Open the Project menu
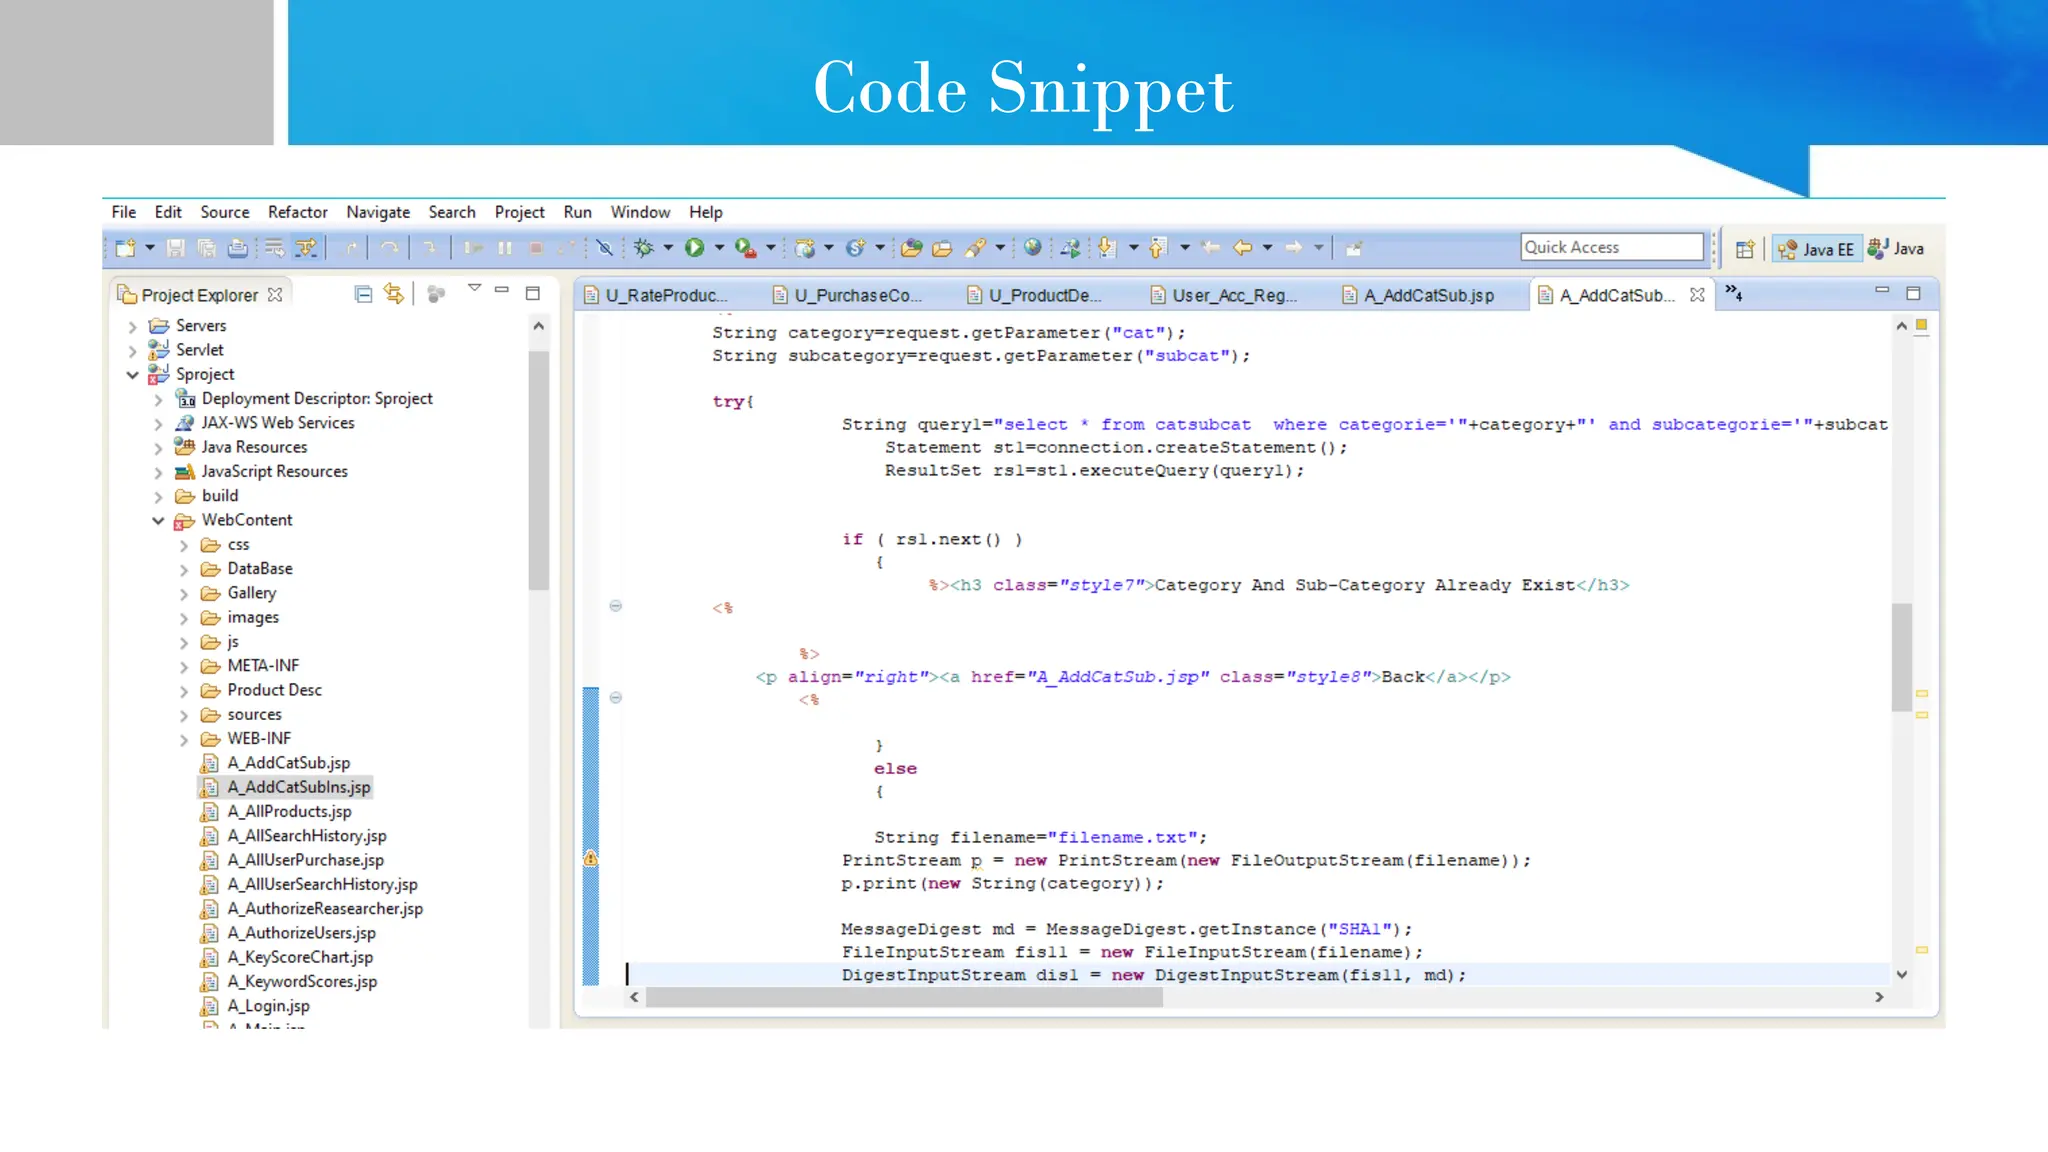 point(519,212)
